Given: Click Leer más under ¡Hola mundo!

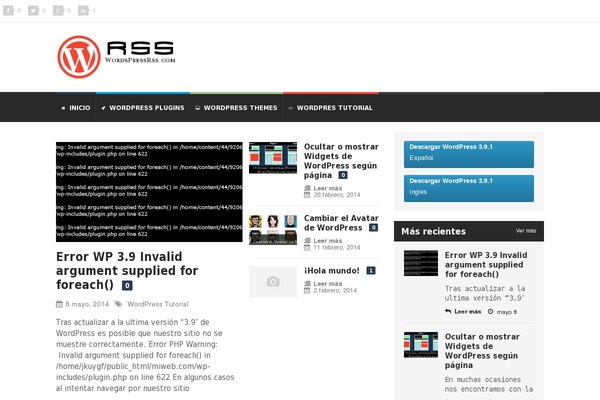Looking at the screenshot, I should 328,284.
